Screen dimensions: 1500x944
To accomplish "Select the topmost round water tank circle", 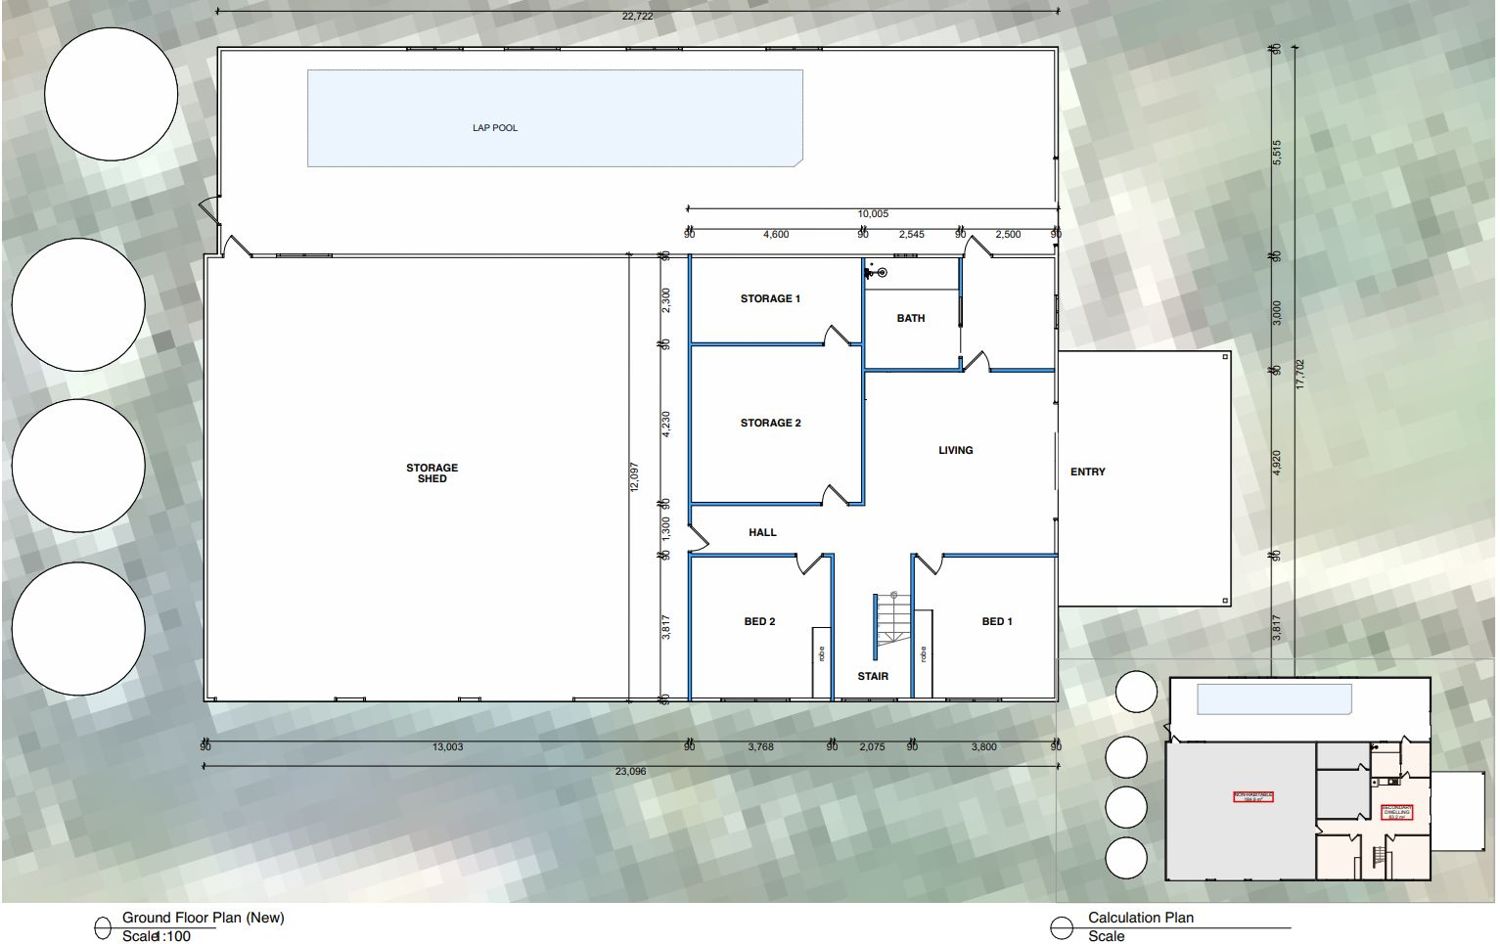I will (111, 94).
